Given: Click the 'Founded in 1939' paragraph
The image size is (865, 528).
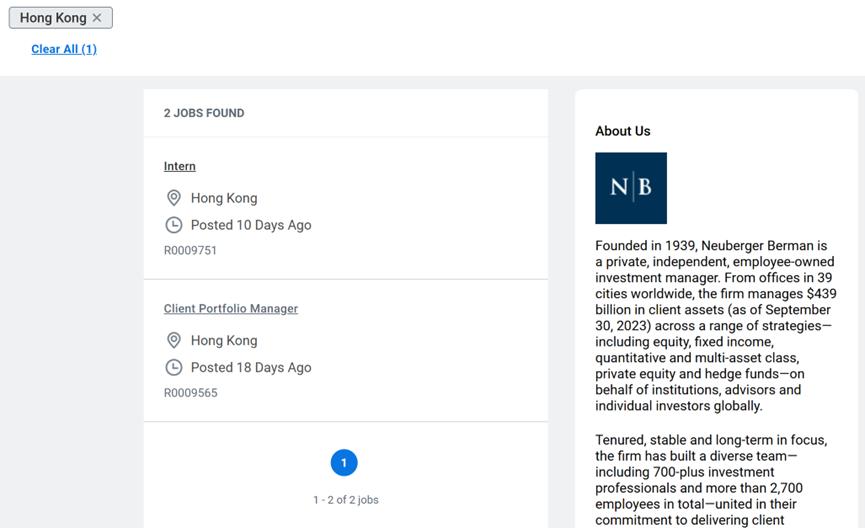Looking at the screenshot, I should point(714,326).
